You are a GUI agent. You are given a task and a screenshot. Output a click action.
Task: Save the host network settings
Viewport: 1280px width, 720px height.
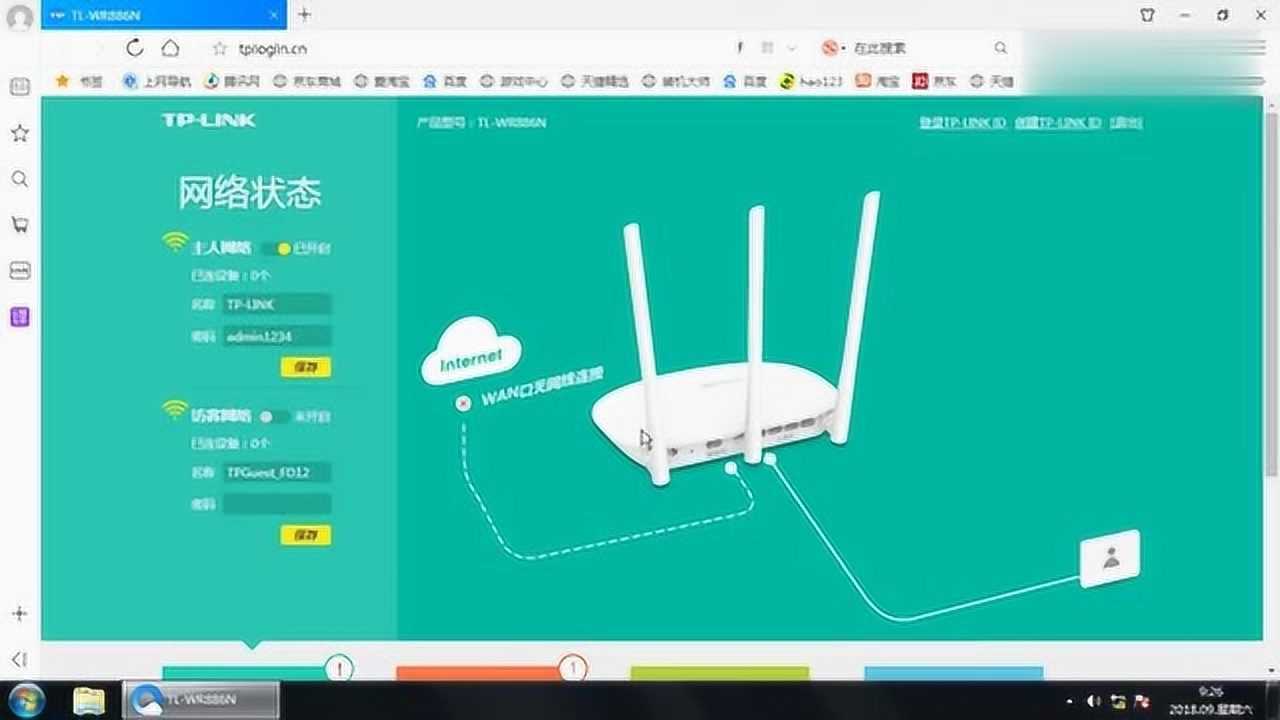305,367
